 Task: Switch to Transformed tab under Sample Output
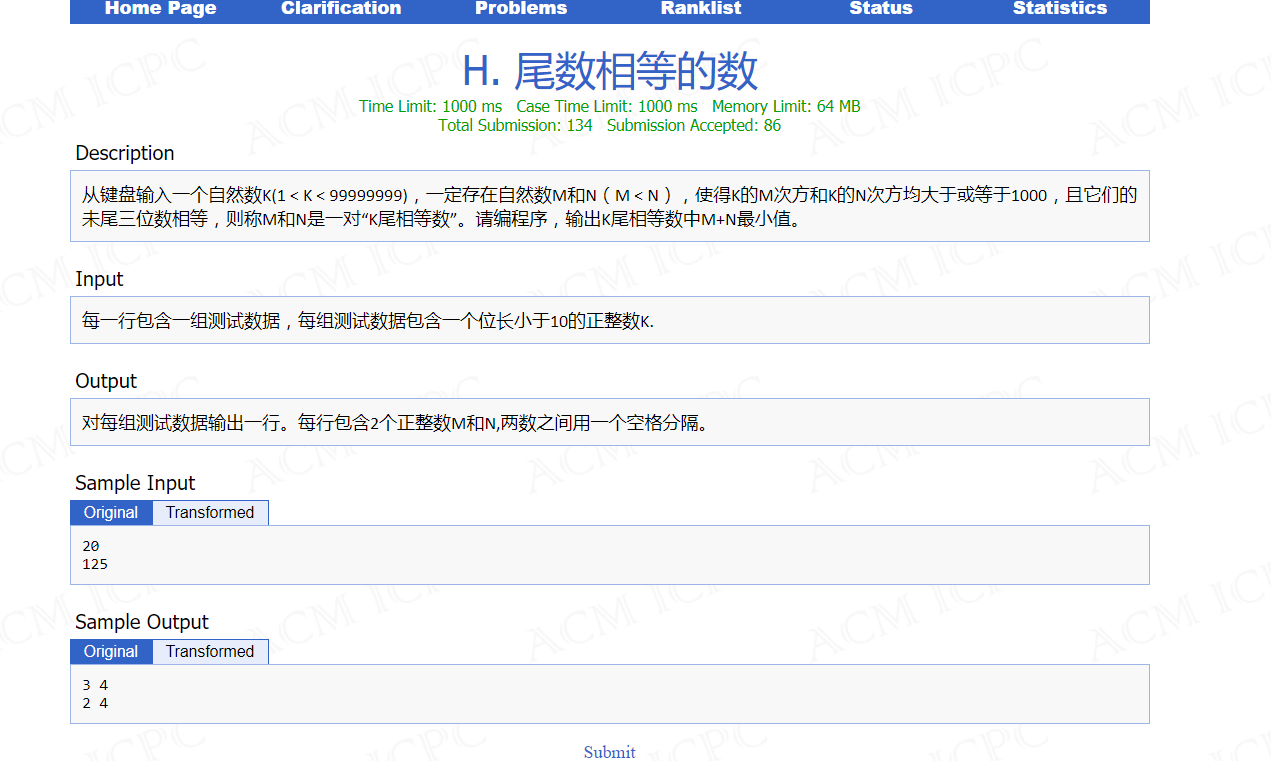(x=210, y=652)
